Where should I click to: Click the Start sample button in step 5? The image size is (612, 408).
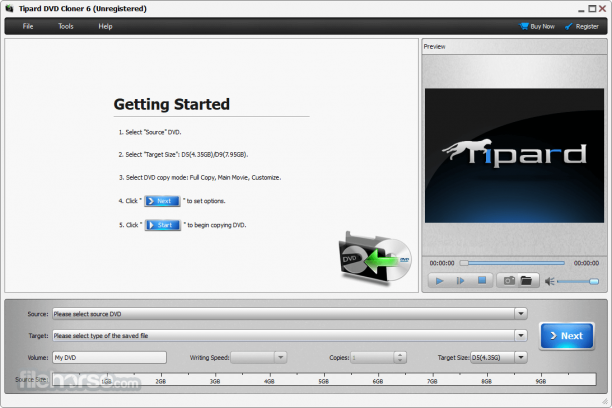(163, 225)
